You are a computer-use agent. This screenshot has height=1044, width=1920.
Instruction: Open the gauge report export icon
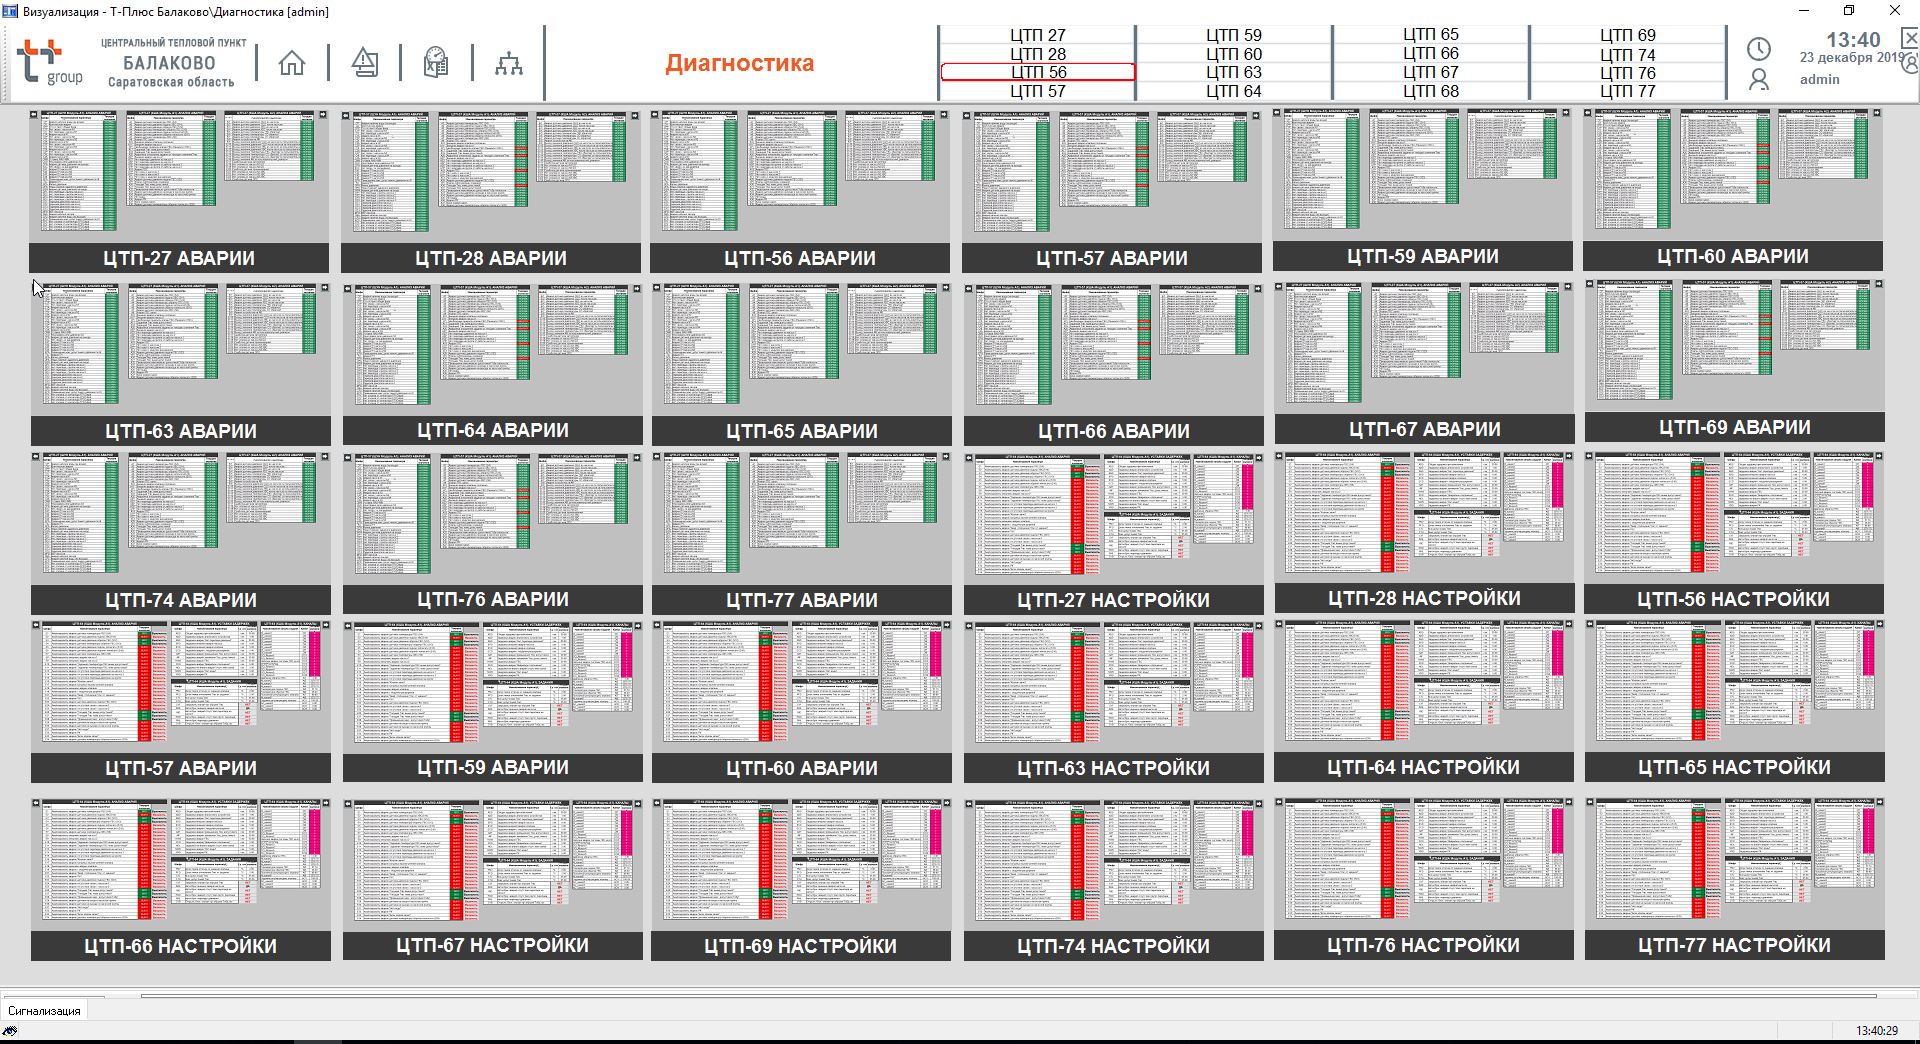436,63
